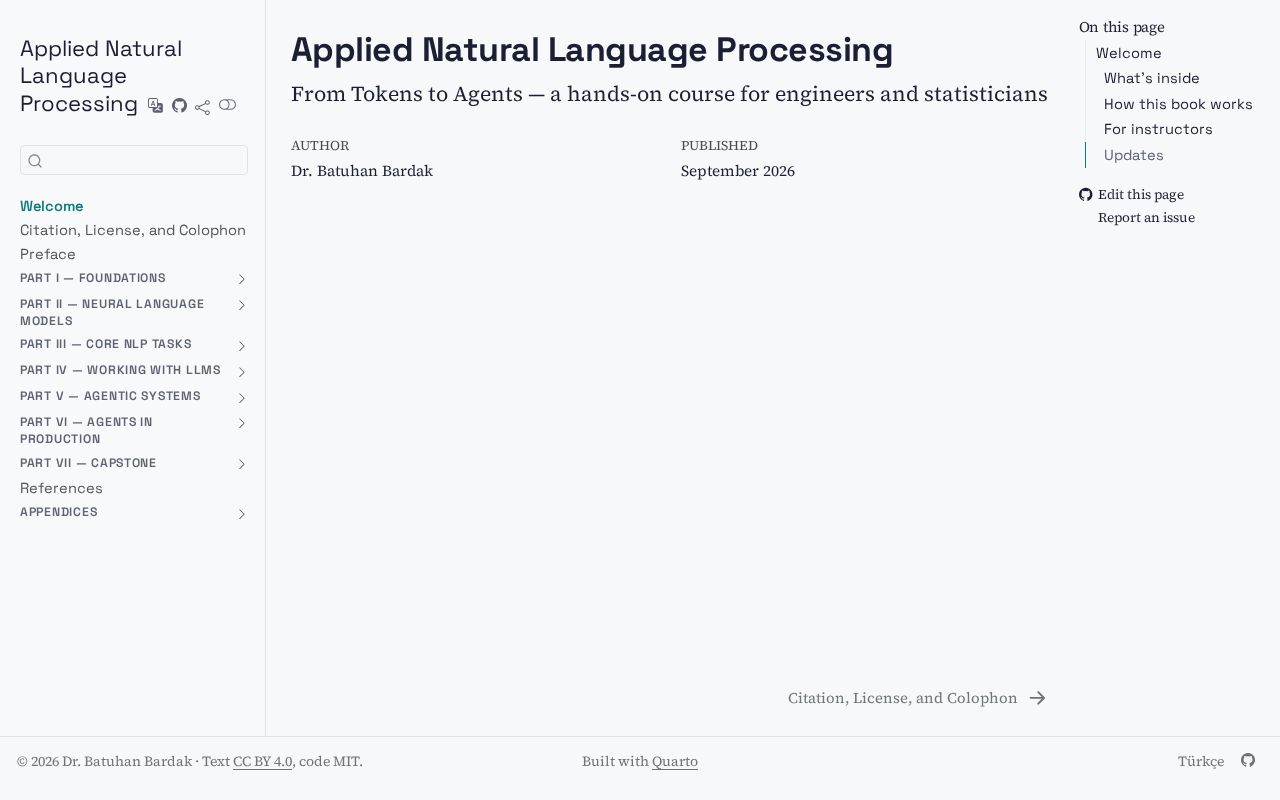Jump to How this book works section
Viewport: 1280px width, 800px height.
click(1178, 104)
